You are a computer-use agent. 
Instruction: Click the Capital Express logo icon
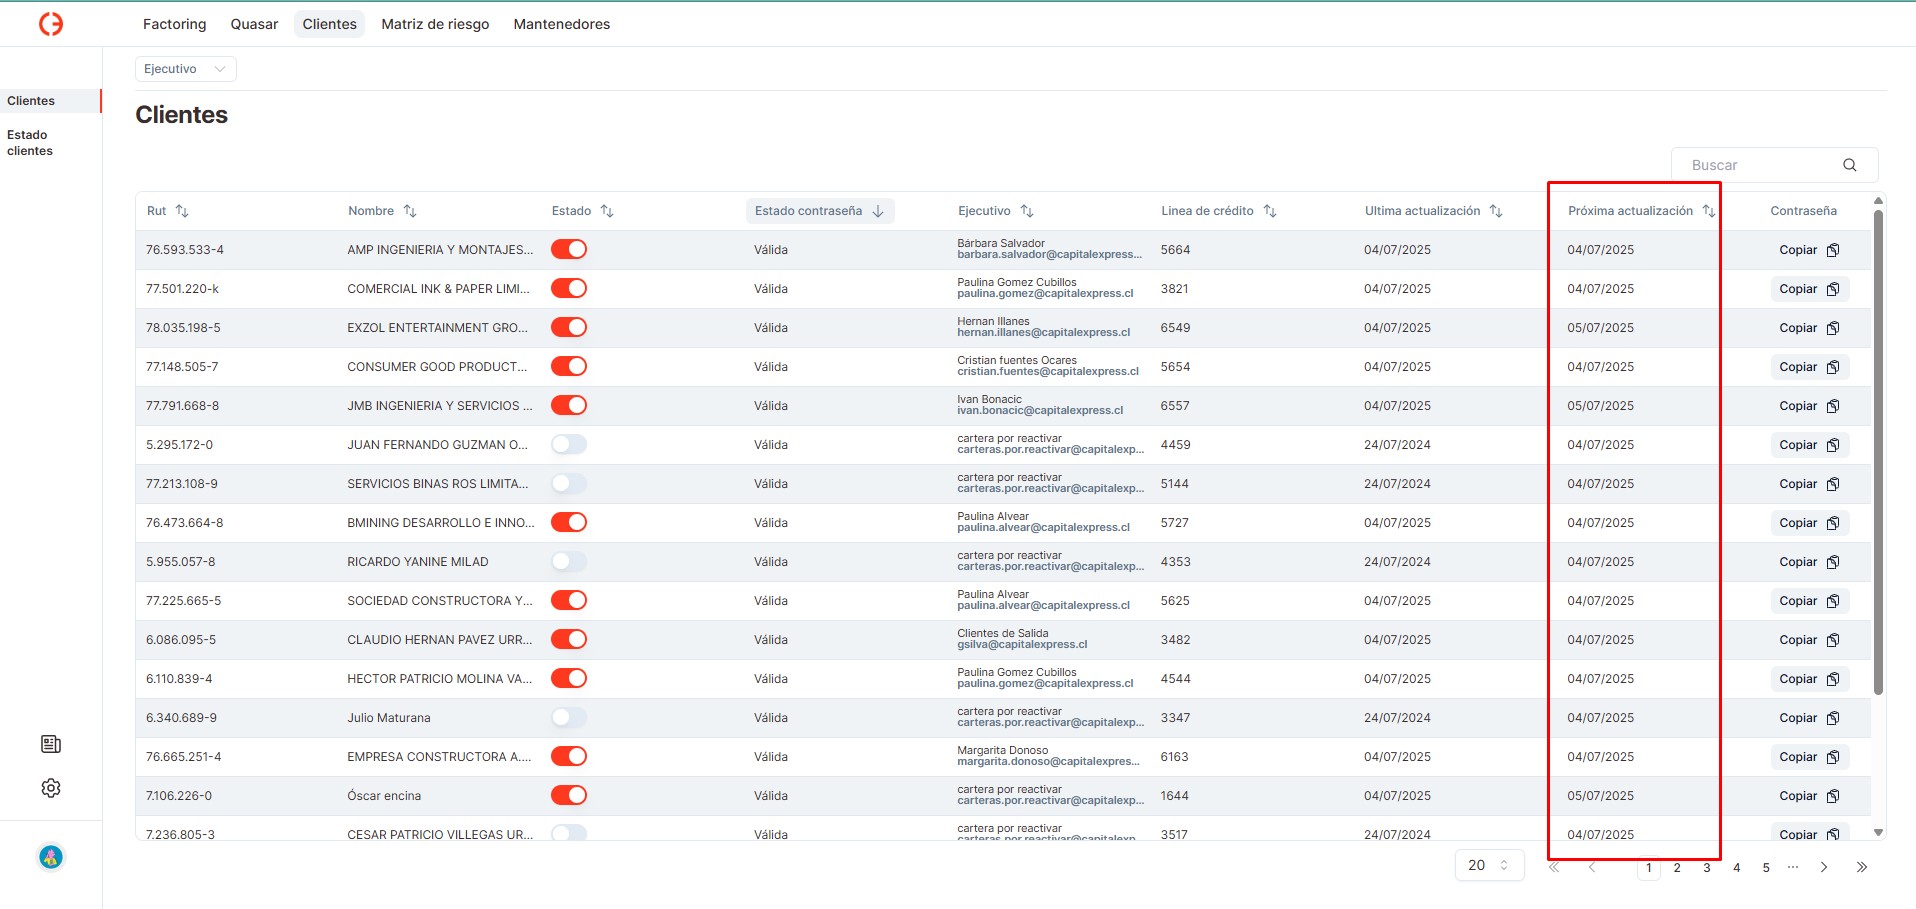click(x=51, y=24)
